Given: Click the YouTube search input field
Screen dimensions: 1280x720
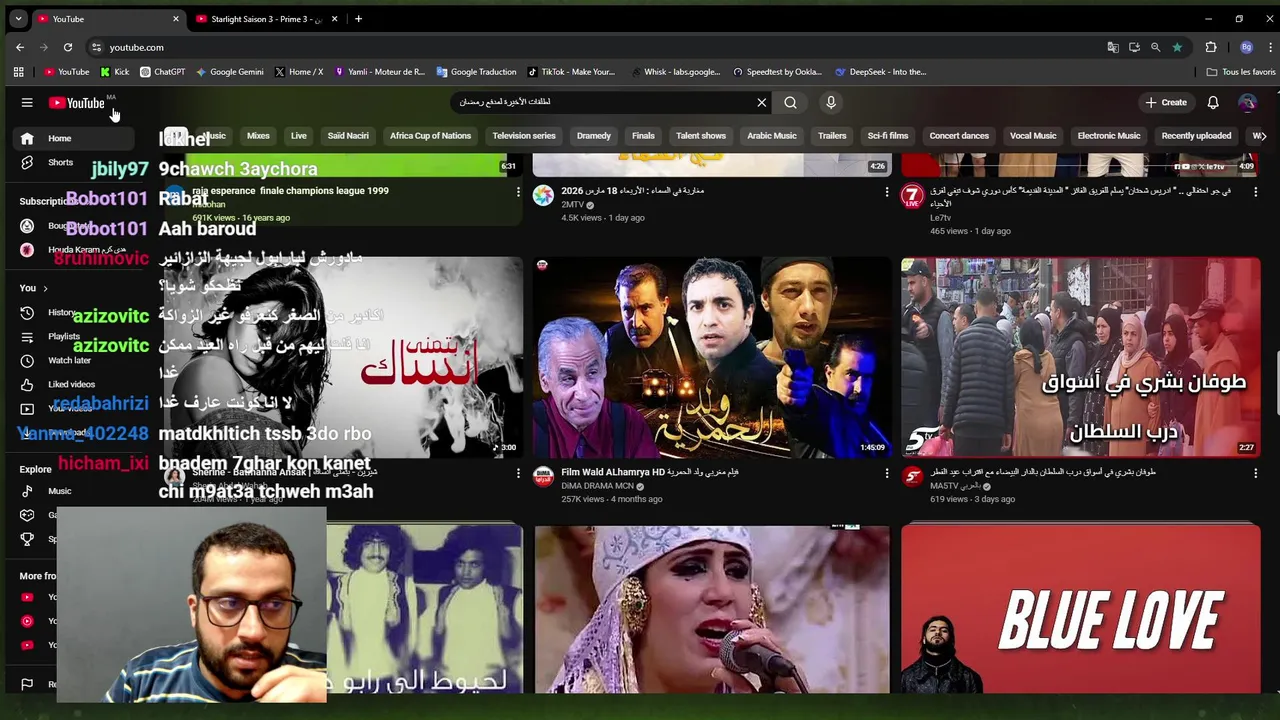Looking at the screenshot, I should pyautogui.click(x=605, y=102).
